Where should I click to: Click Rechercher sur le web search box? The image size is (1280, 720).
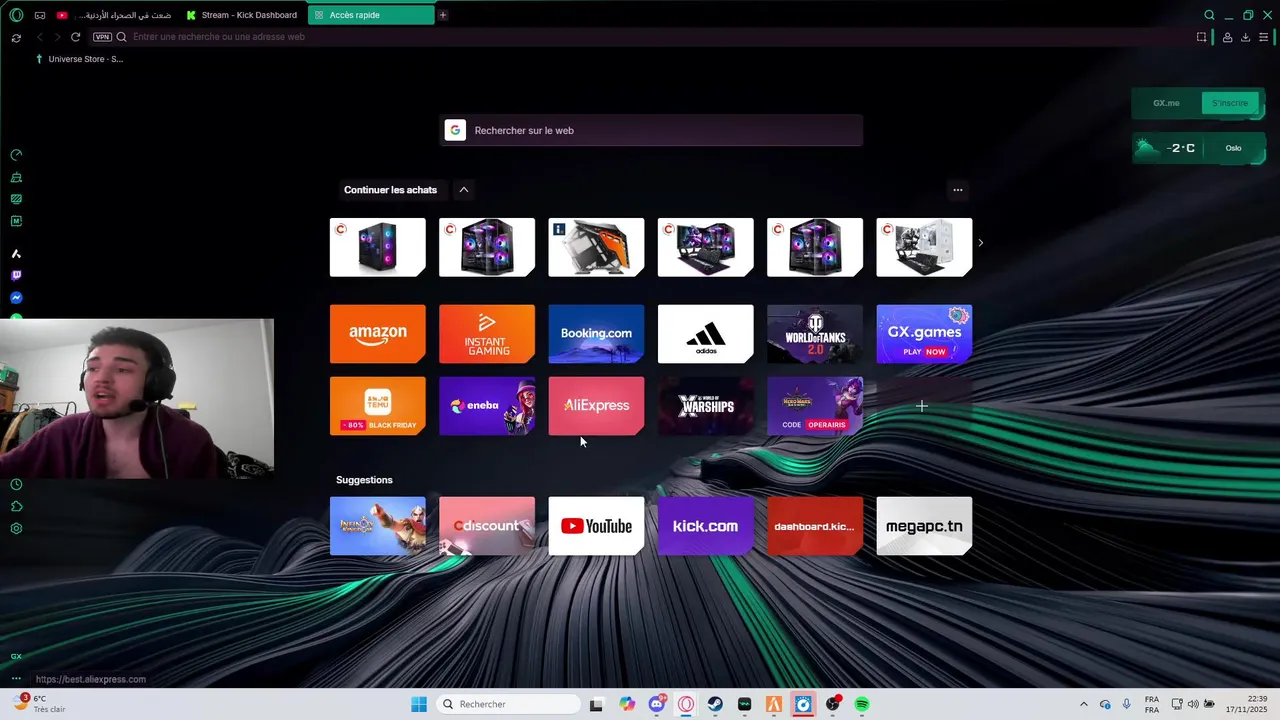(651, 130)
